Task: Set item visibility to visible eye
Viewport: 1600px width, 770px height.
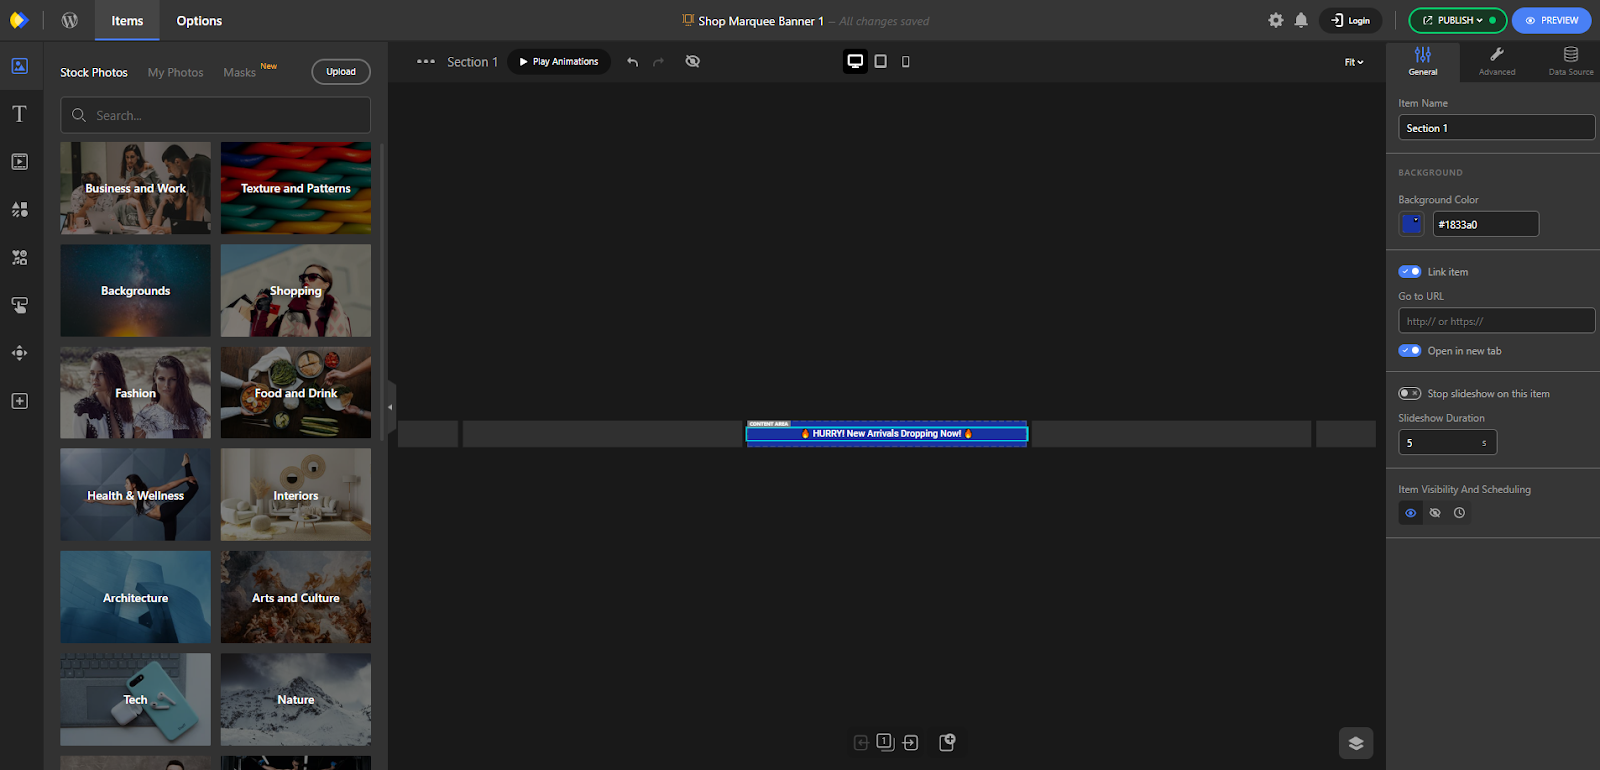Action: click(x=1411, y=513)
